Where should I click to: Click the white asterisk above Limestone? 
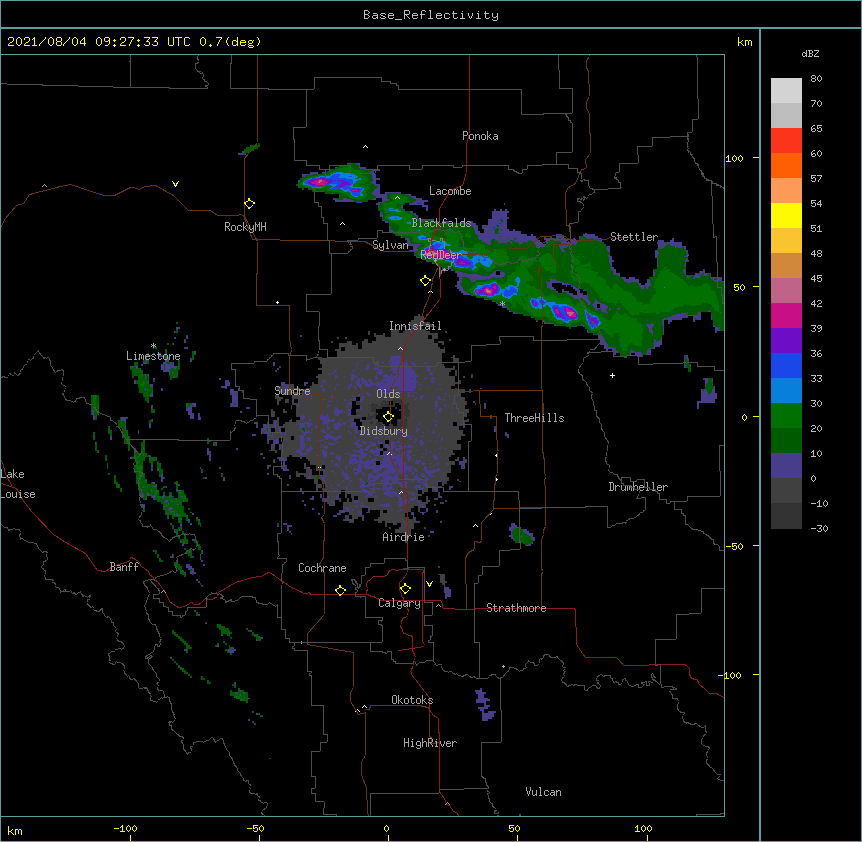click(153, 346)
